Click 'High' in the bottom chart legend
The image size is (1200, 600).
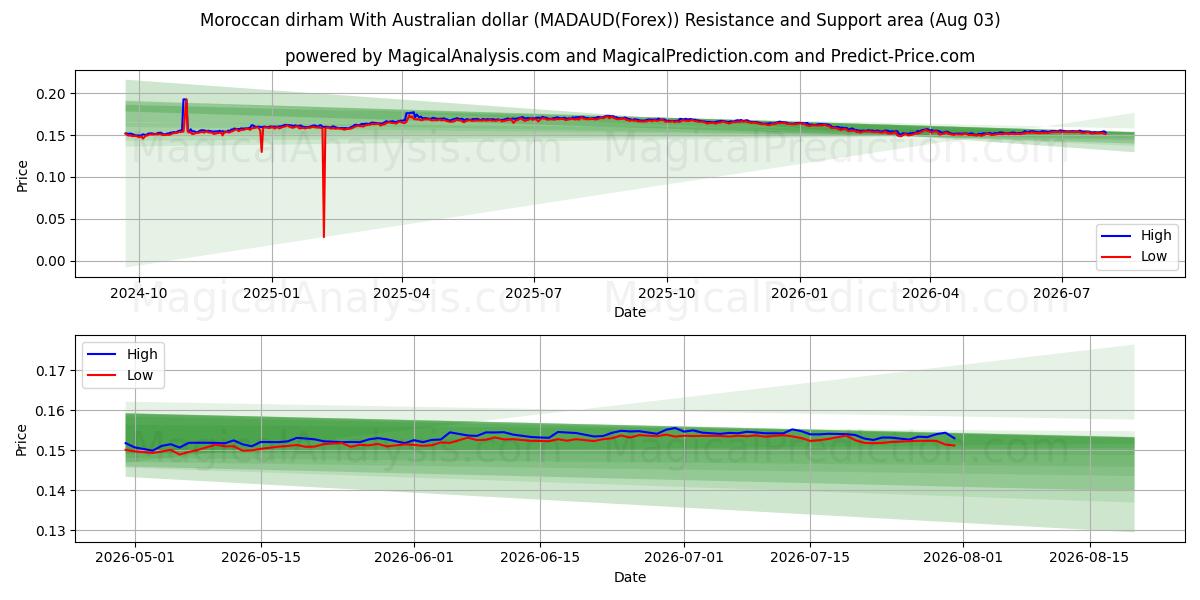coord(142,354)
